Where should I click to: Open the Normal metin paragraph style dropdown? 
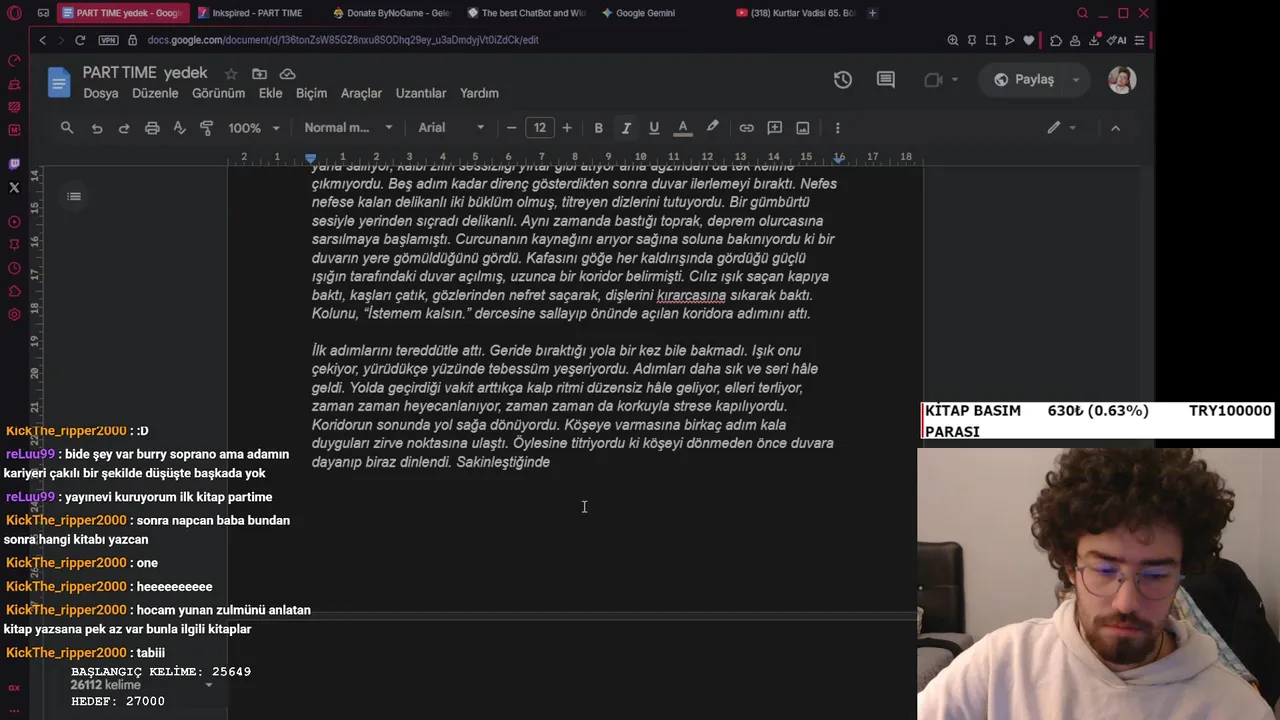pyautogui.click(x=349, y=128)
